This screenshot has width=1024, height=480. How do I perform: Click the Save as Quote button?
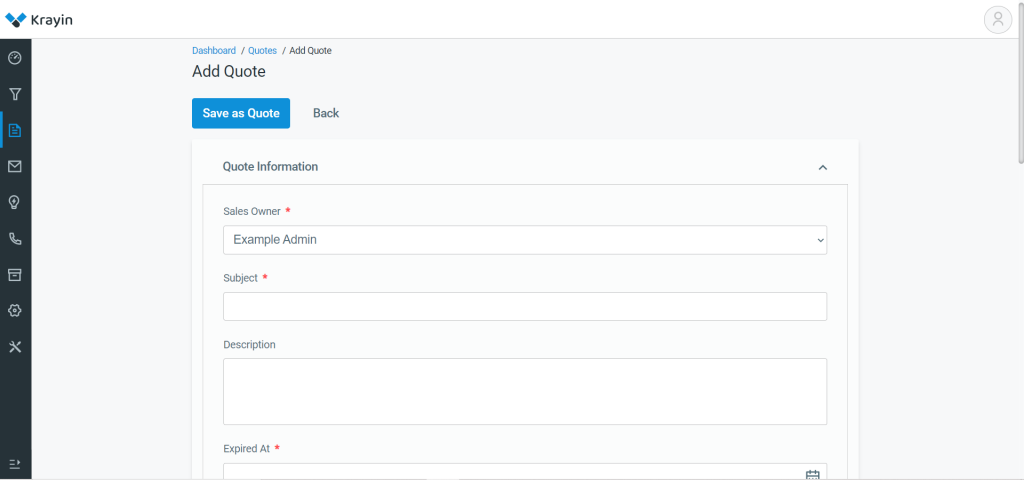coord(241,113)
